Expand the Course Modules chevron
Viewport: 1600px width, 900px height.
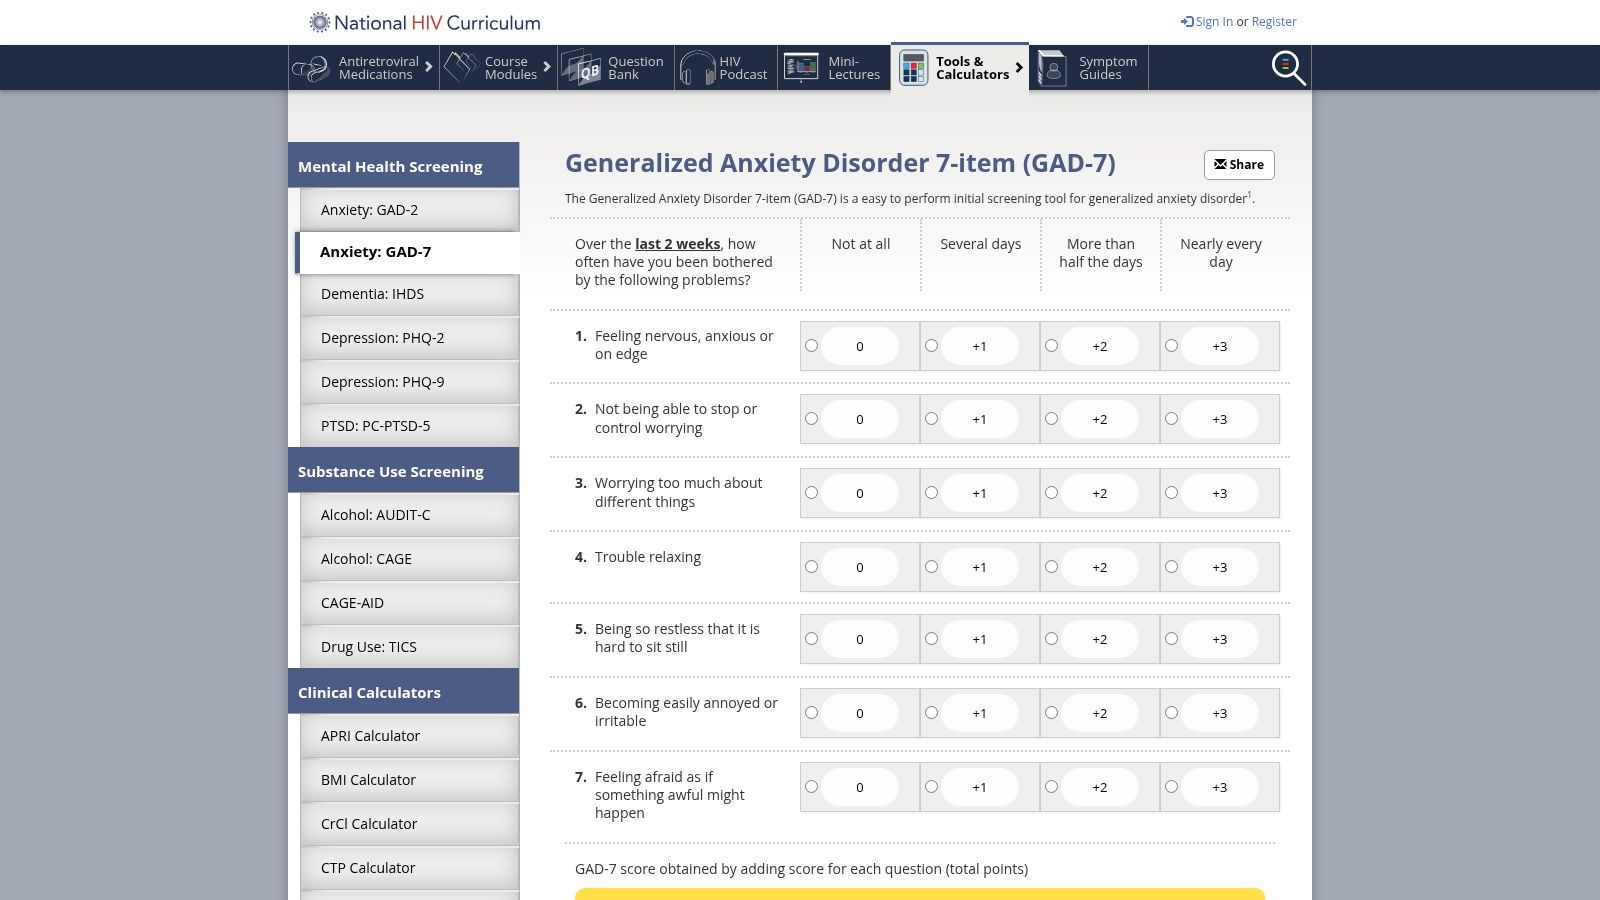[546, 67]
